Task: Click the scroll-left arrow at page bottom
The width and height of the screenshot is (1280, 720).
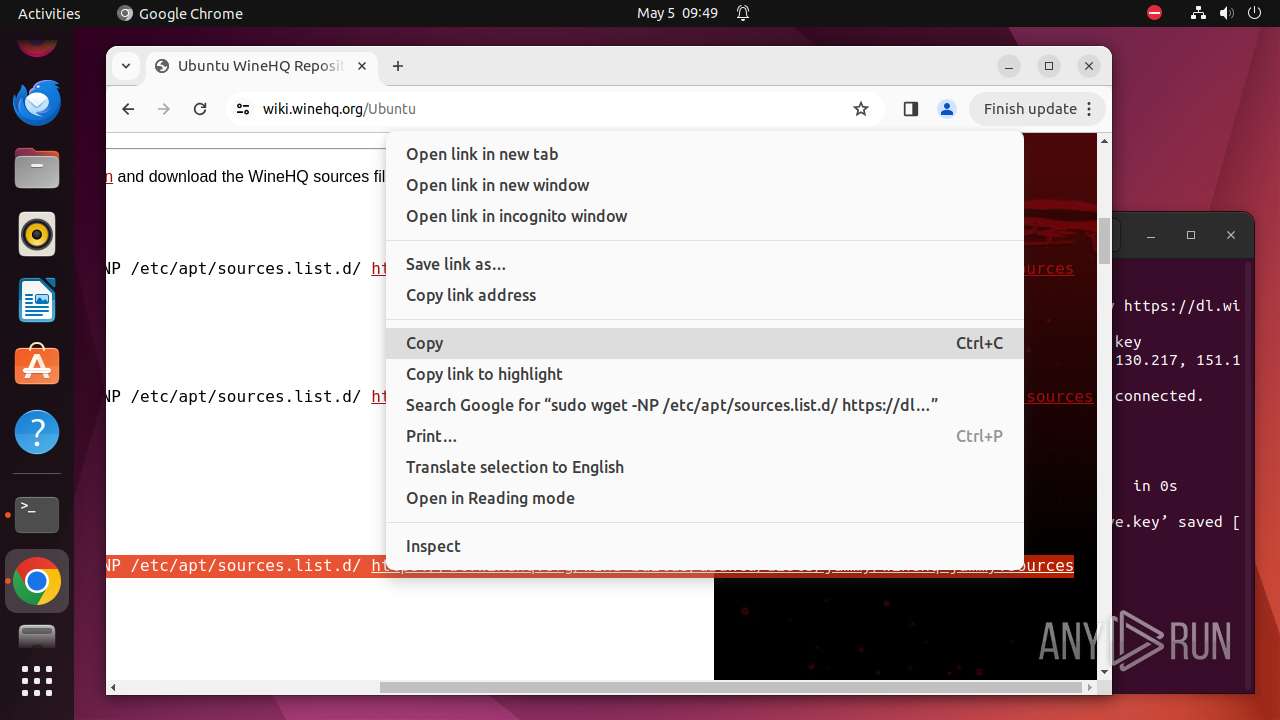Action: 113,687
